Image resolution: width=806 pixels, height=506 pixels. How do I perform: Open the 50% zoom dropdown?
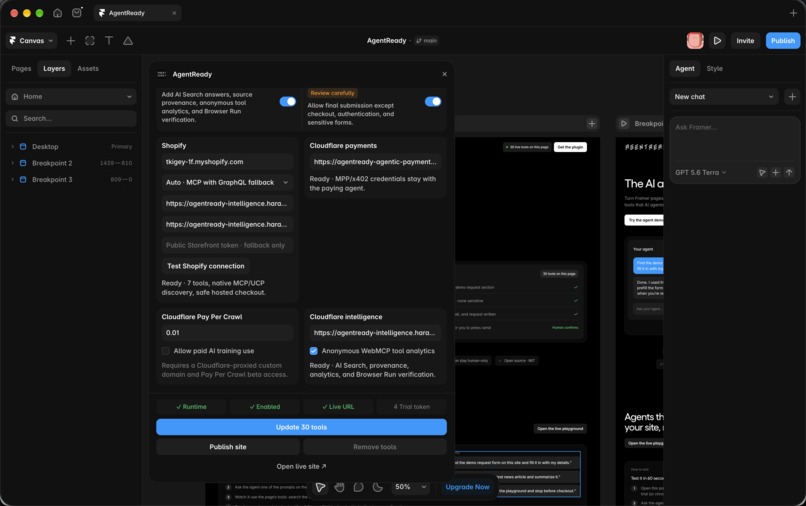click(410, 487)
